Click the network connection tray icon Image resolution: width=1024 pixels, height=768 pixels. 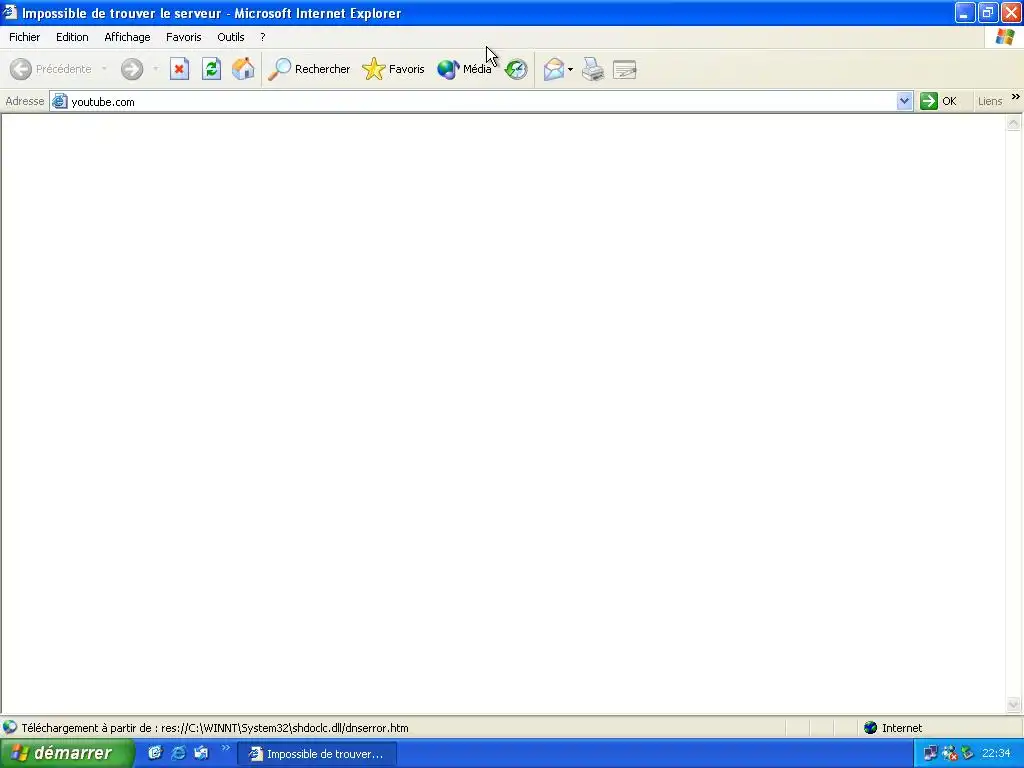pos(931,754)
